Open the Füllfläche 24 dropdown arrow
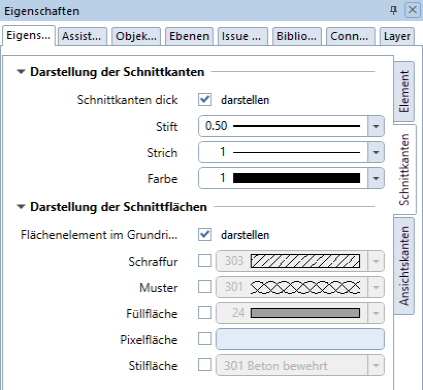Viewport: 423px width, 390px height. [x=376, y=313]
